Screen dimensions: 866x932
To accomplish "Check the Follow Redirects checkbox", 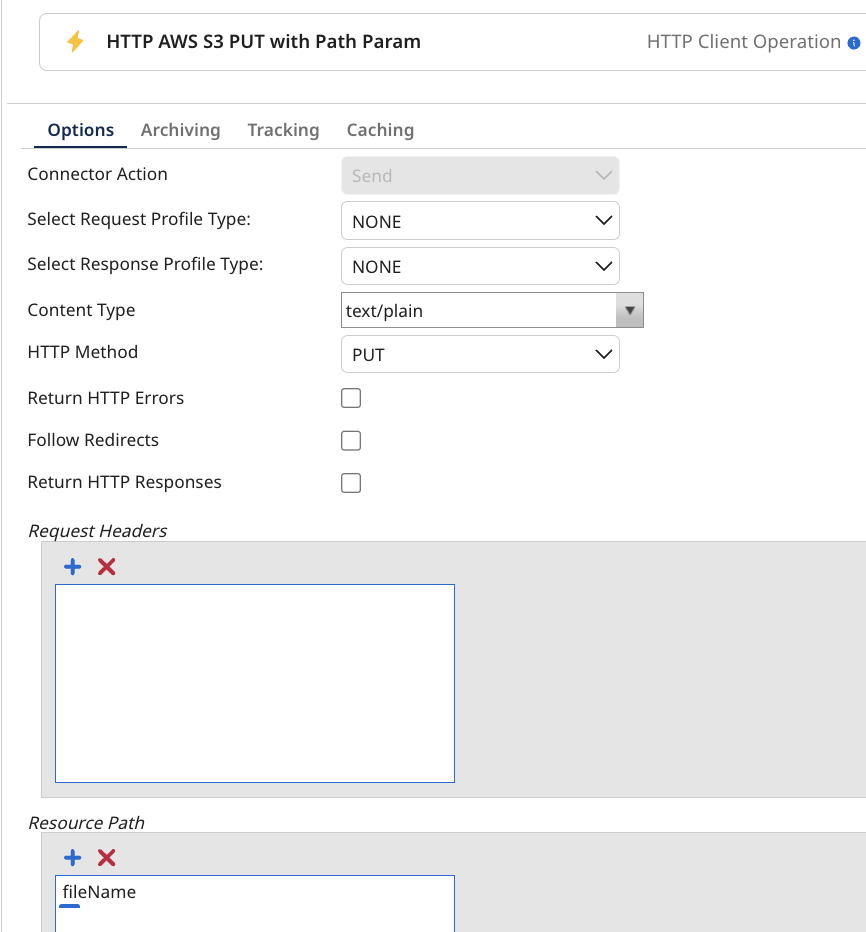I will pos(350,440).
